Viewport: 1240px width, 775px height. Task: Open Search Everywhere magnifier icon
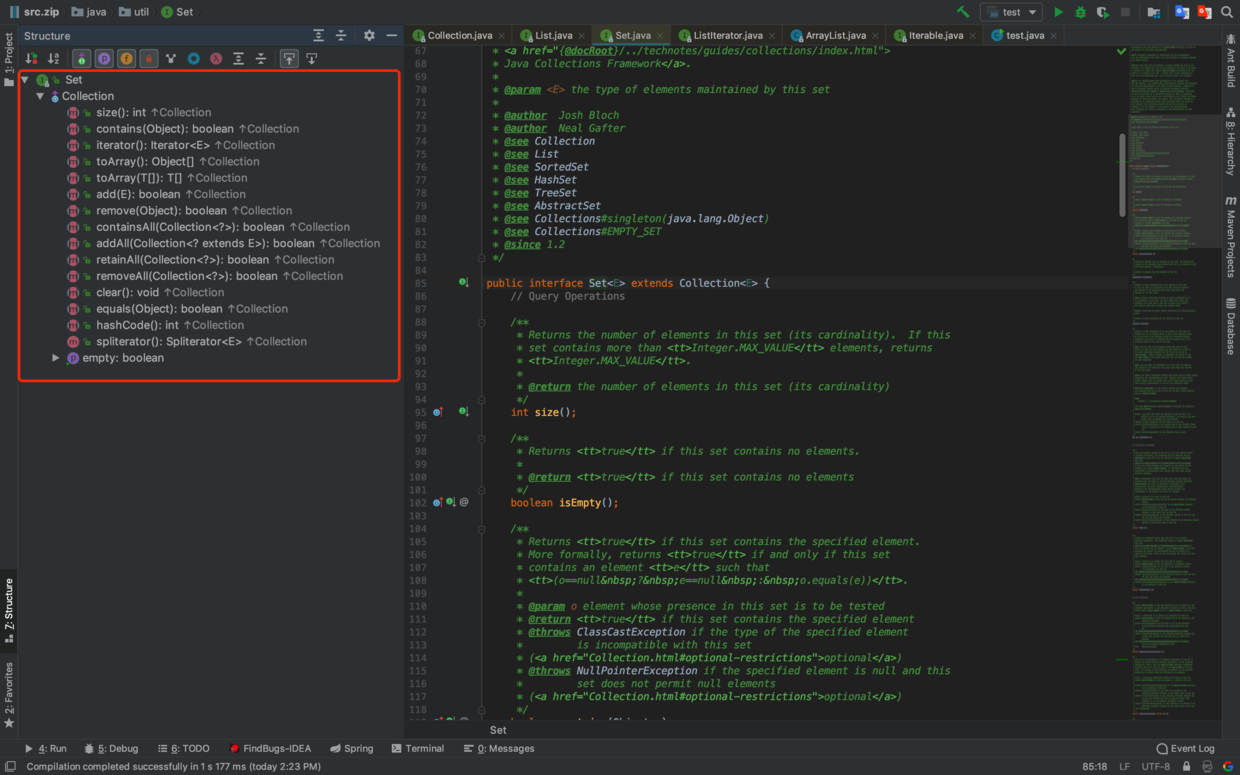click(x=1227, y=12)
